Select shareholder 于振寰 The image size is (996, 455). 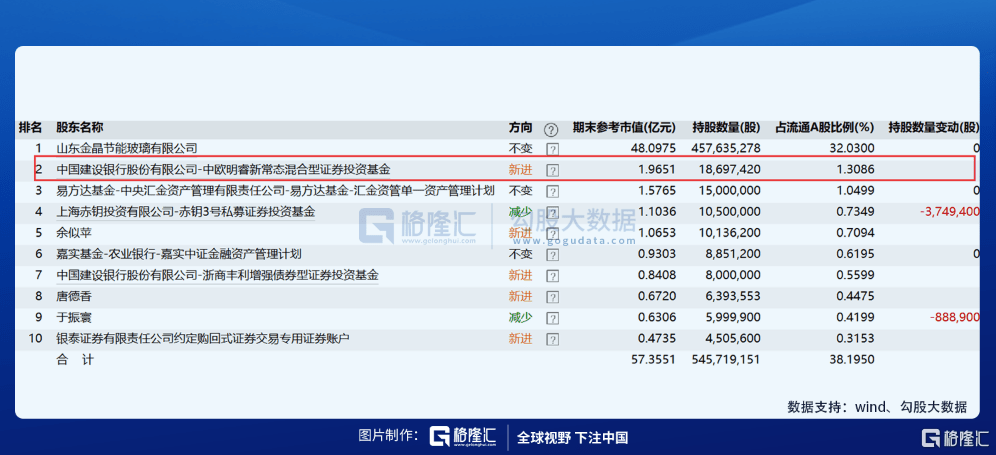point(73,317)
